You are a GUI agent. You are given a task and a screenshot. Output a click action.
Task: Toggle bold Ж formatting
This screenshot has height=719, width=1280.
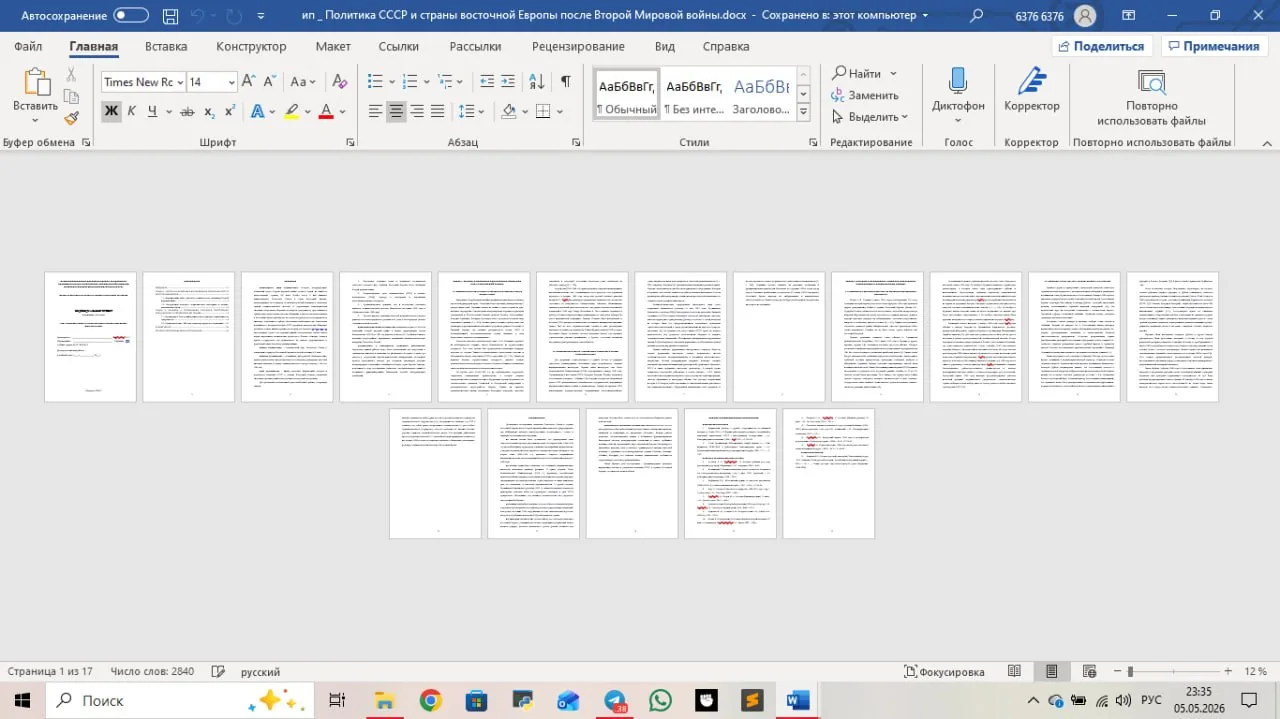111,112
